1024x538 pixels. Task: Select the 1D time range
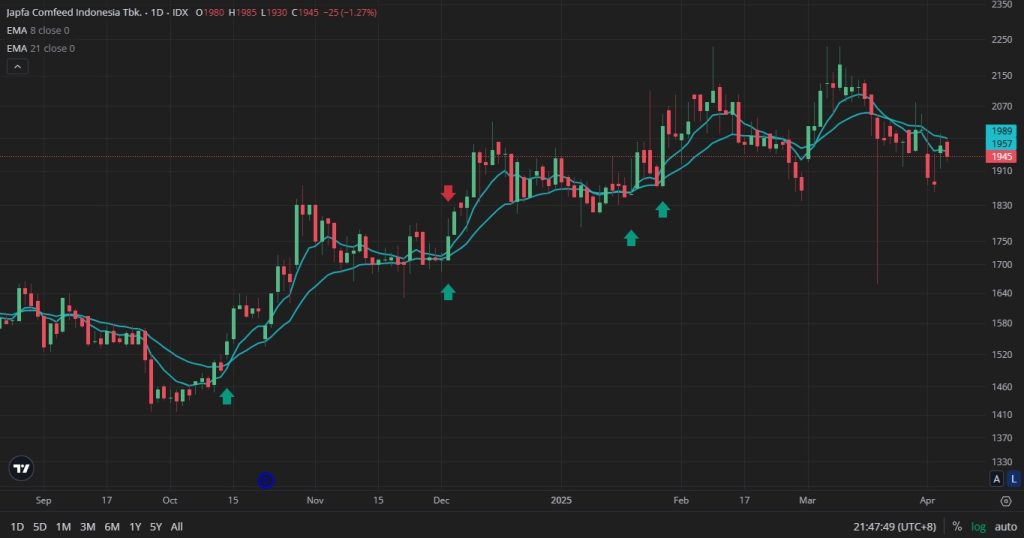coord(17,526)
